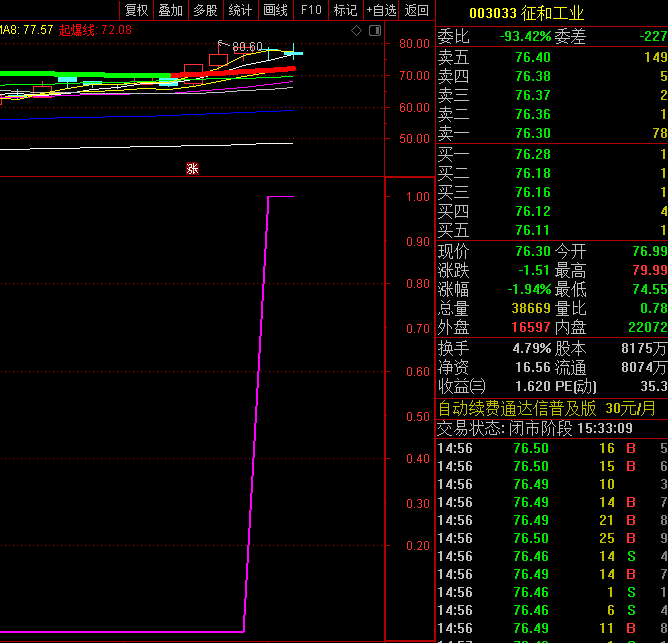Image resolution: width=668 pixels, height=643 pixels.
Task: Add stock via +自选 button
Action: [381, 10]
